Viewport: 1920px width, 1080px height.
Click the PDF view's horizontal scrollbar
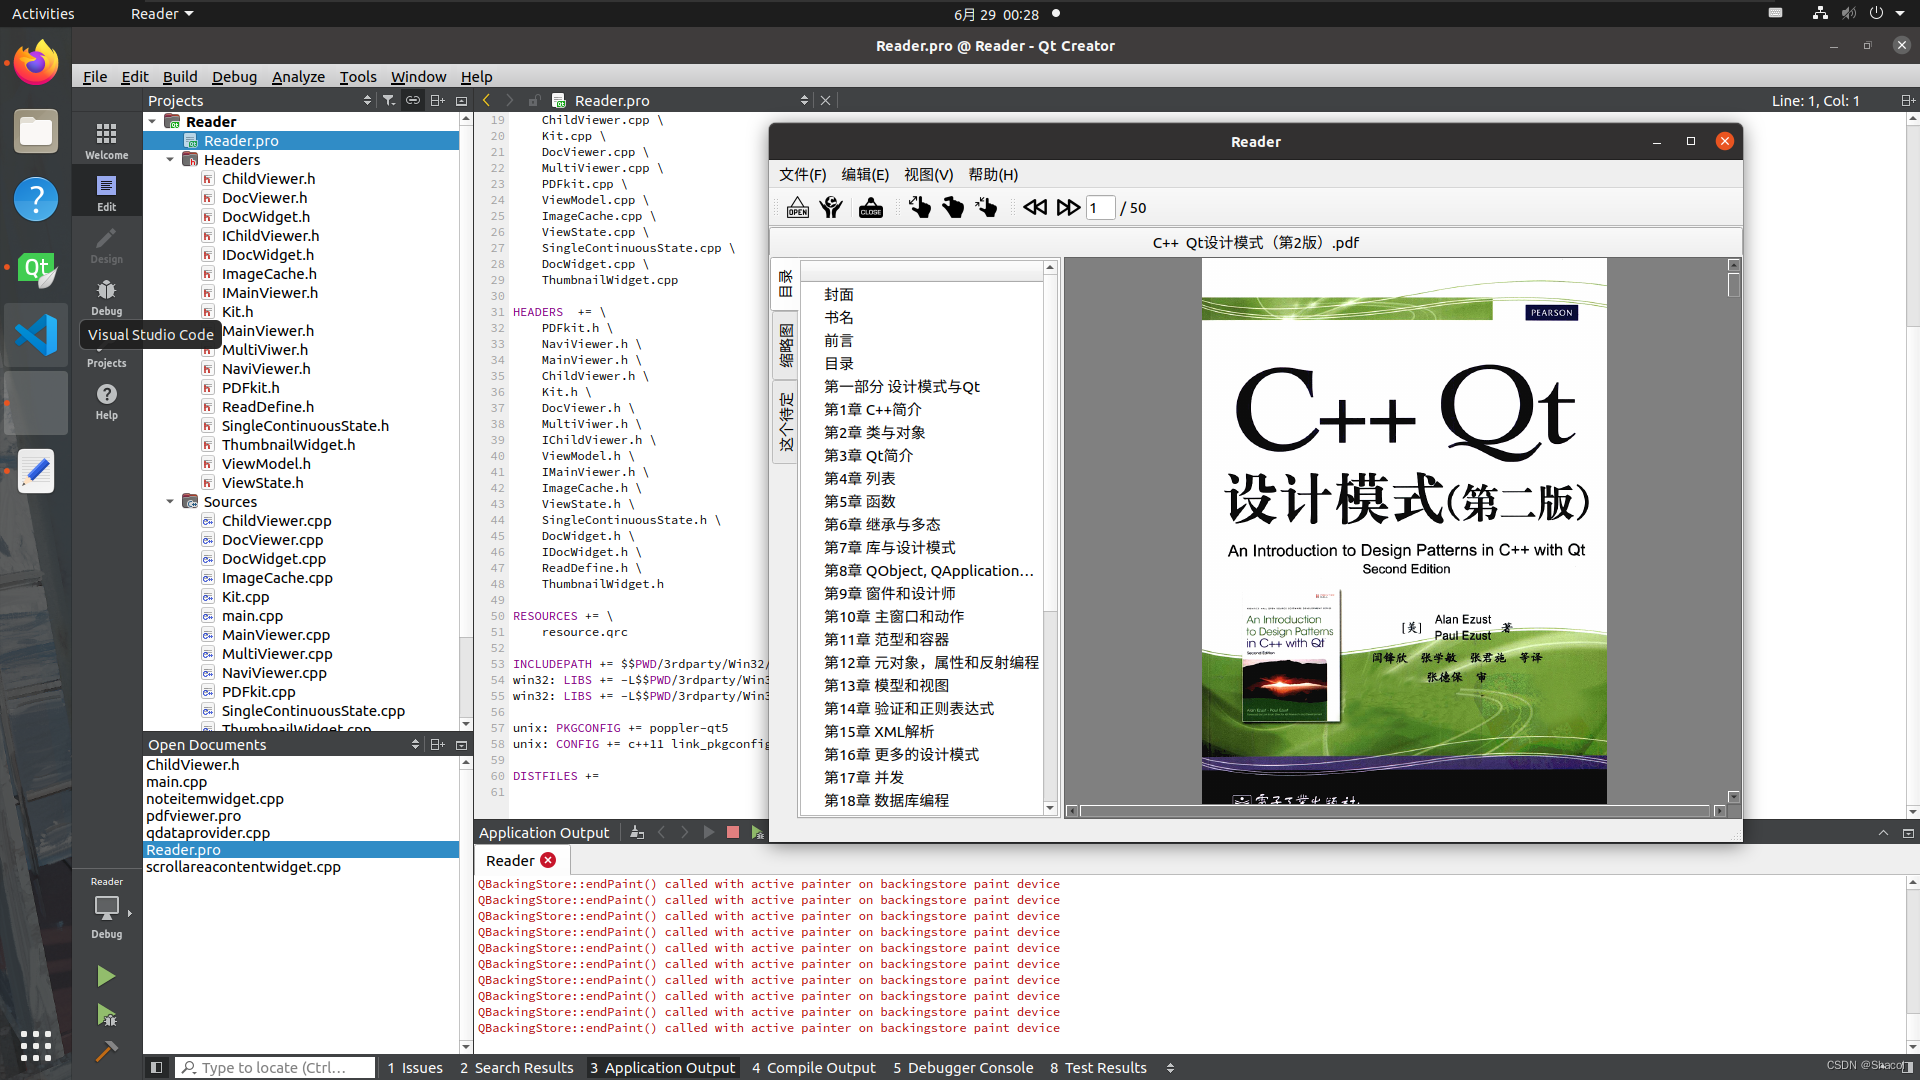pos(1390,811)
